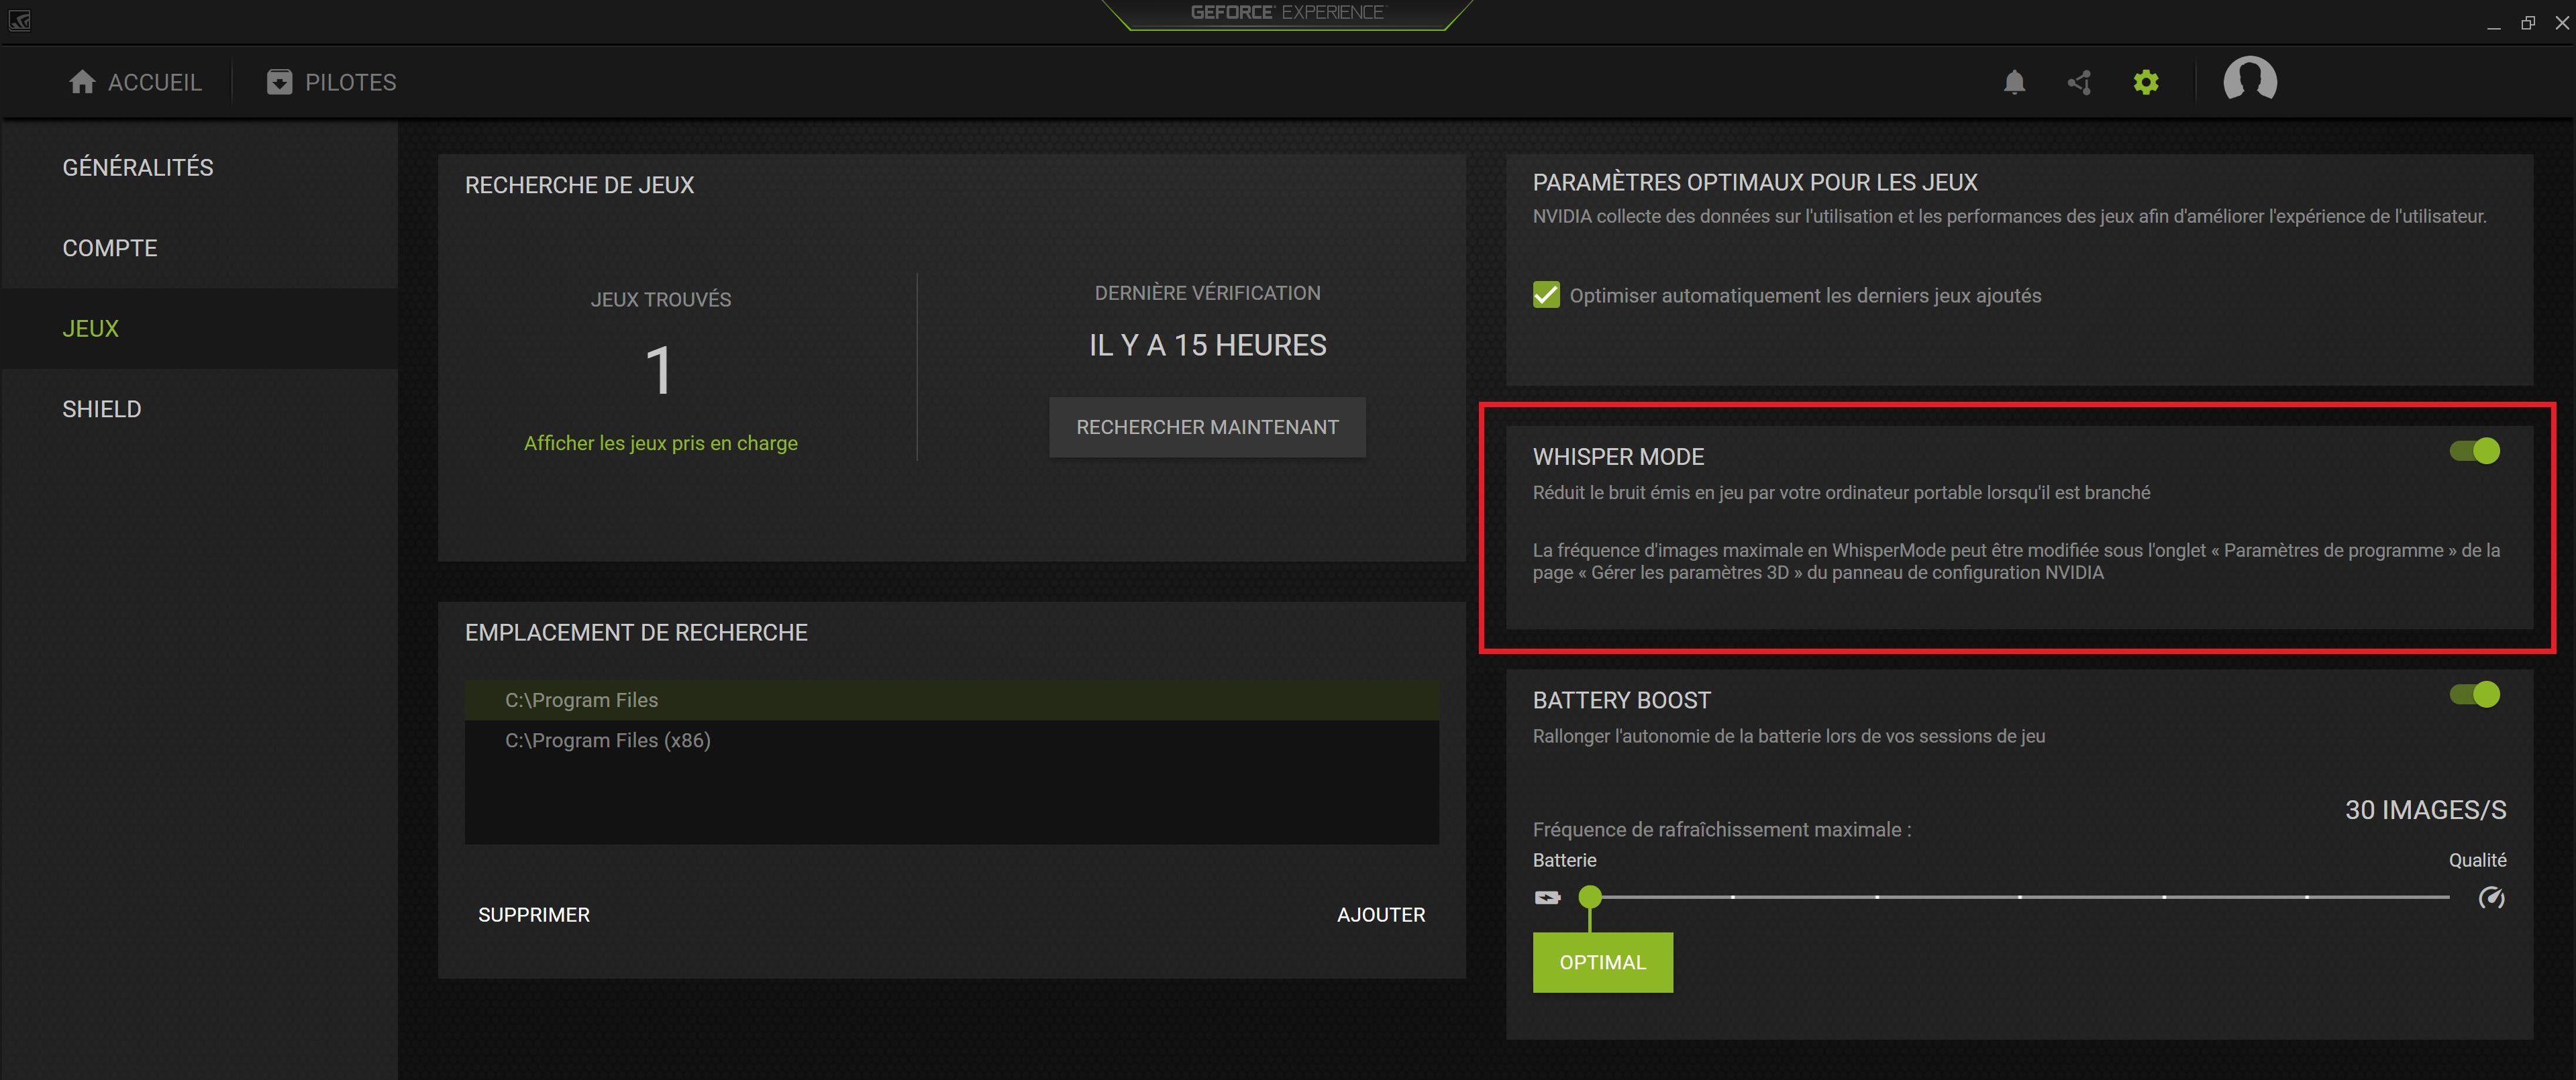Click the share icon in header
Viewport: 2576px width, 1080px height.
tap(2079, 82)
